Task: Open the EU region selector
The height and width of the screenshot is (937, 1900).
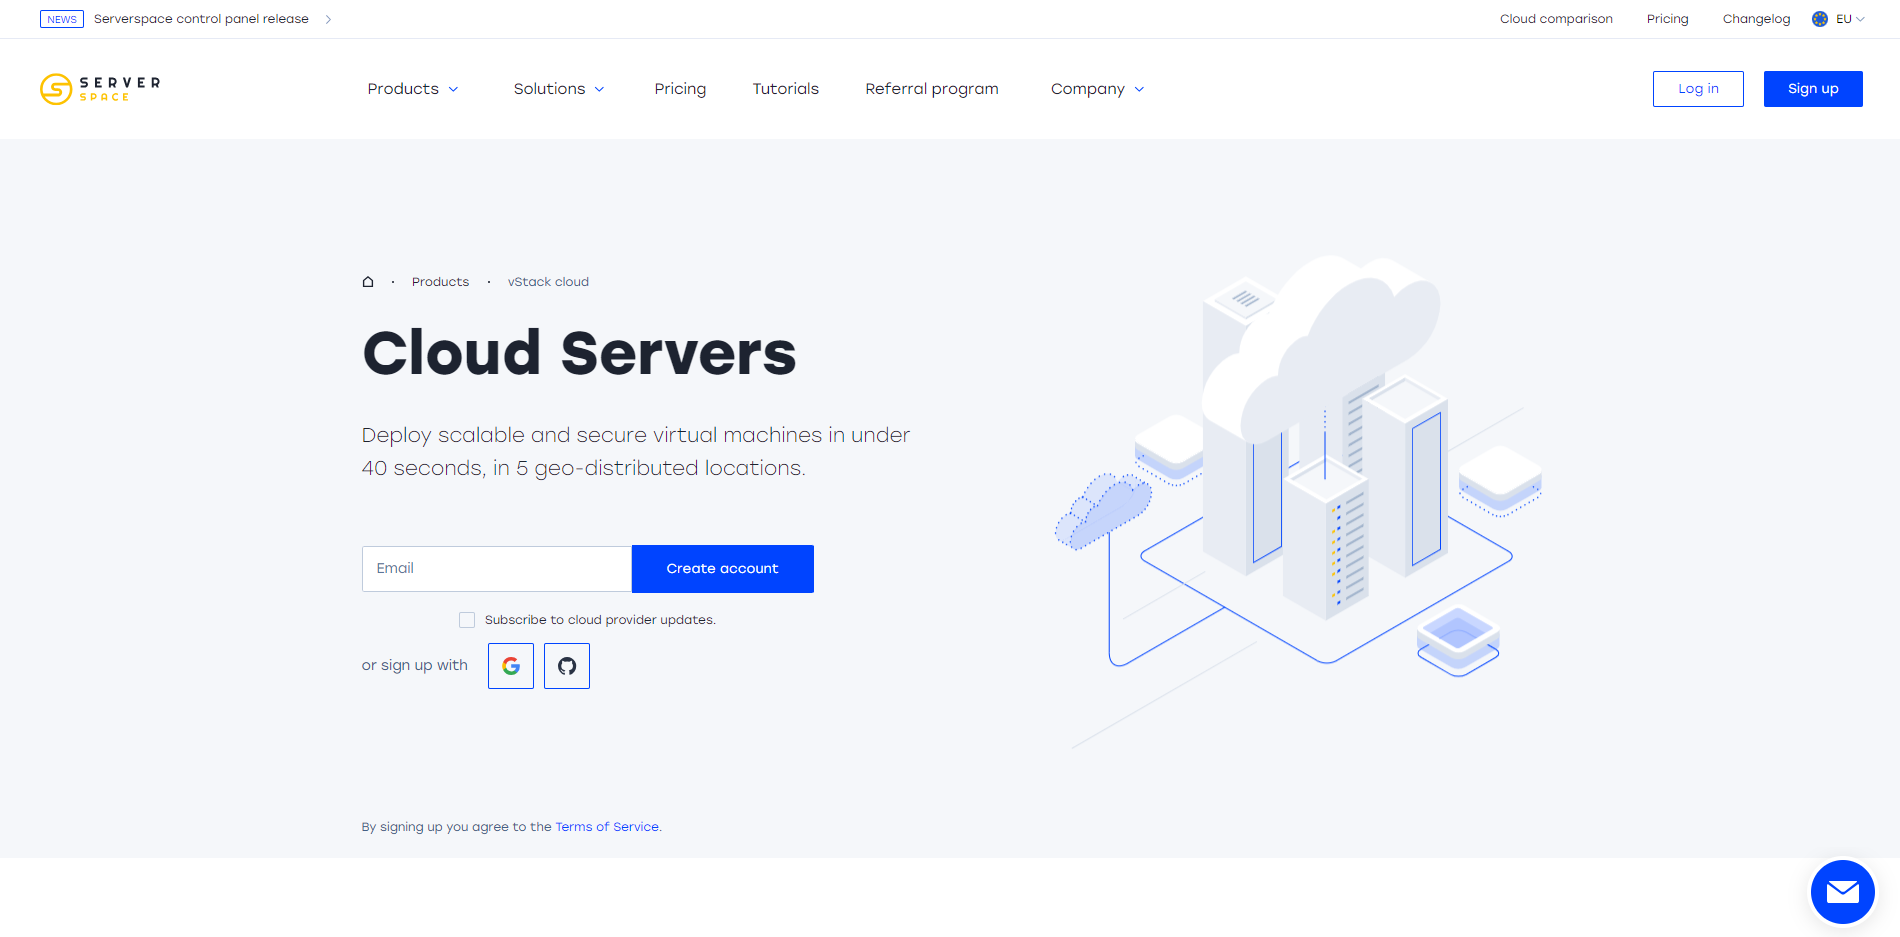Action: tap(1839, 19)
